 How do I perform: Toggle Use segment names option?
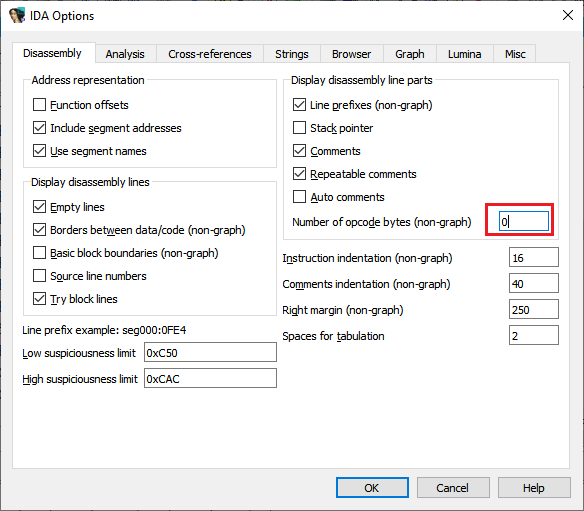[39, 151]
